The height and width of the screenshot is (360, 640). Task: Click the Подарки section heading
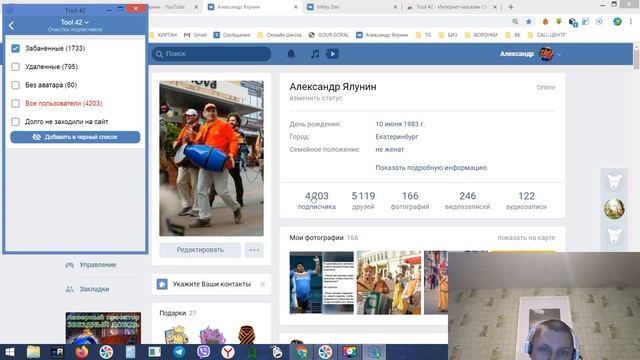click(x=173, y=313)
